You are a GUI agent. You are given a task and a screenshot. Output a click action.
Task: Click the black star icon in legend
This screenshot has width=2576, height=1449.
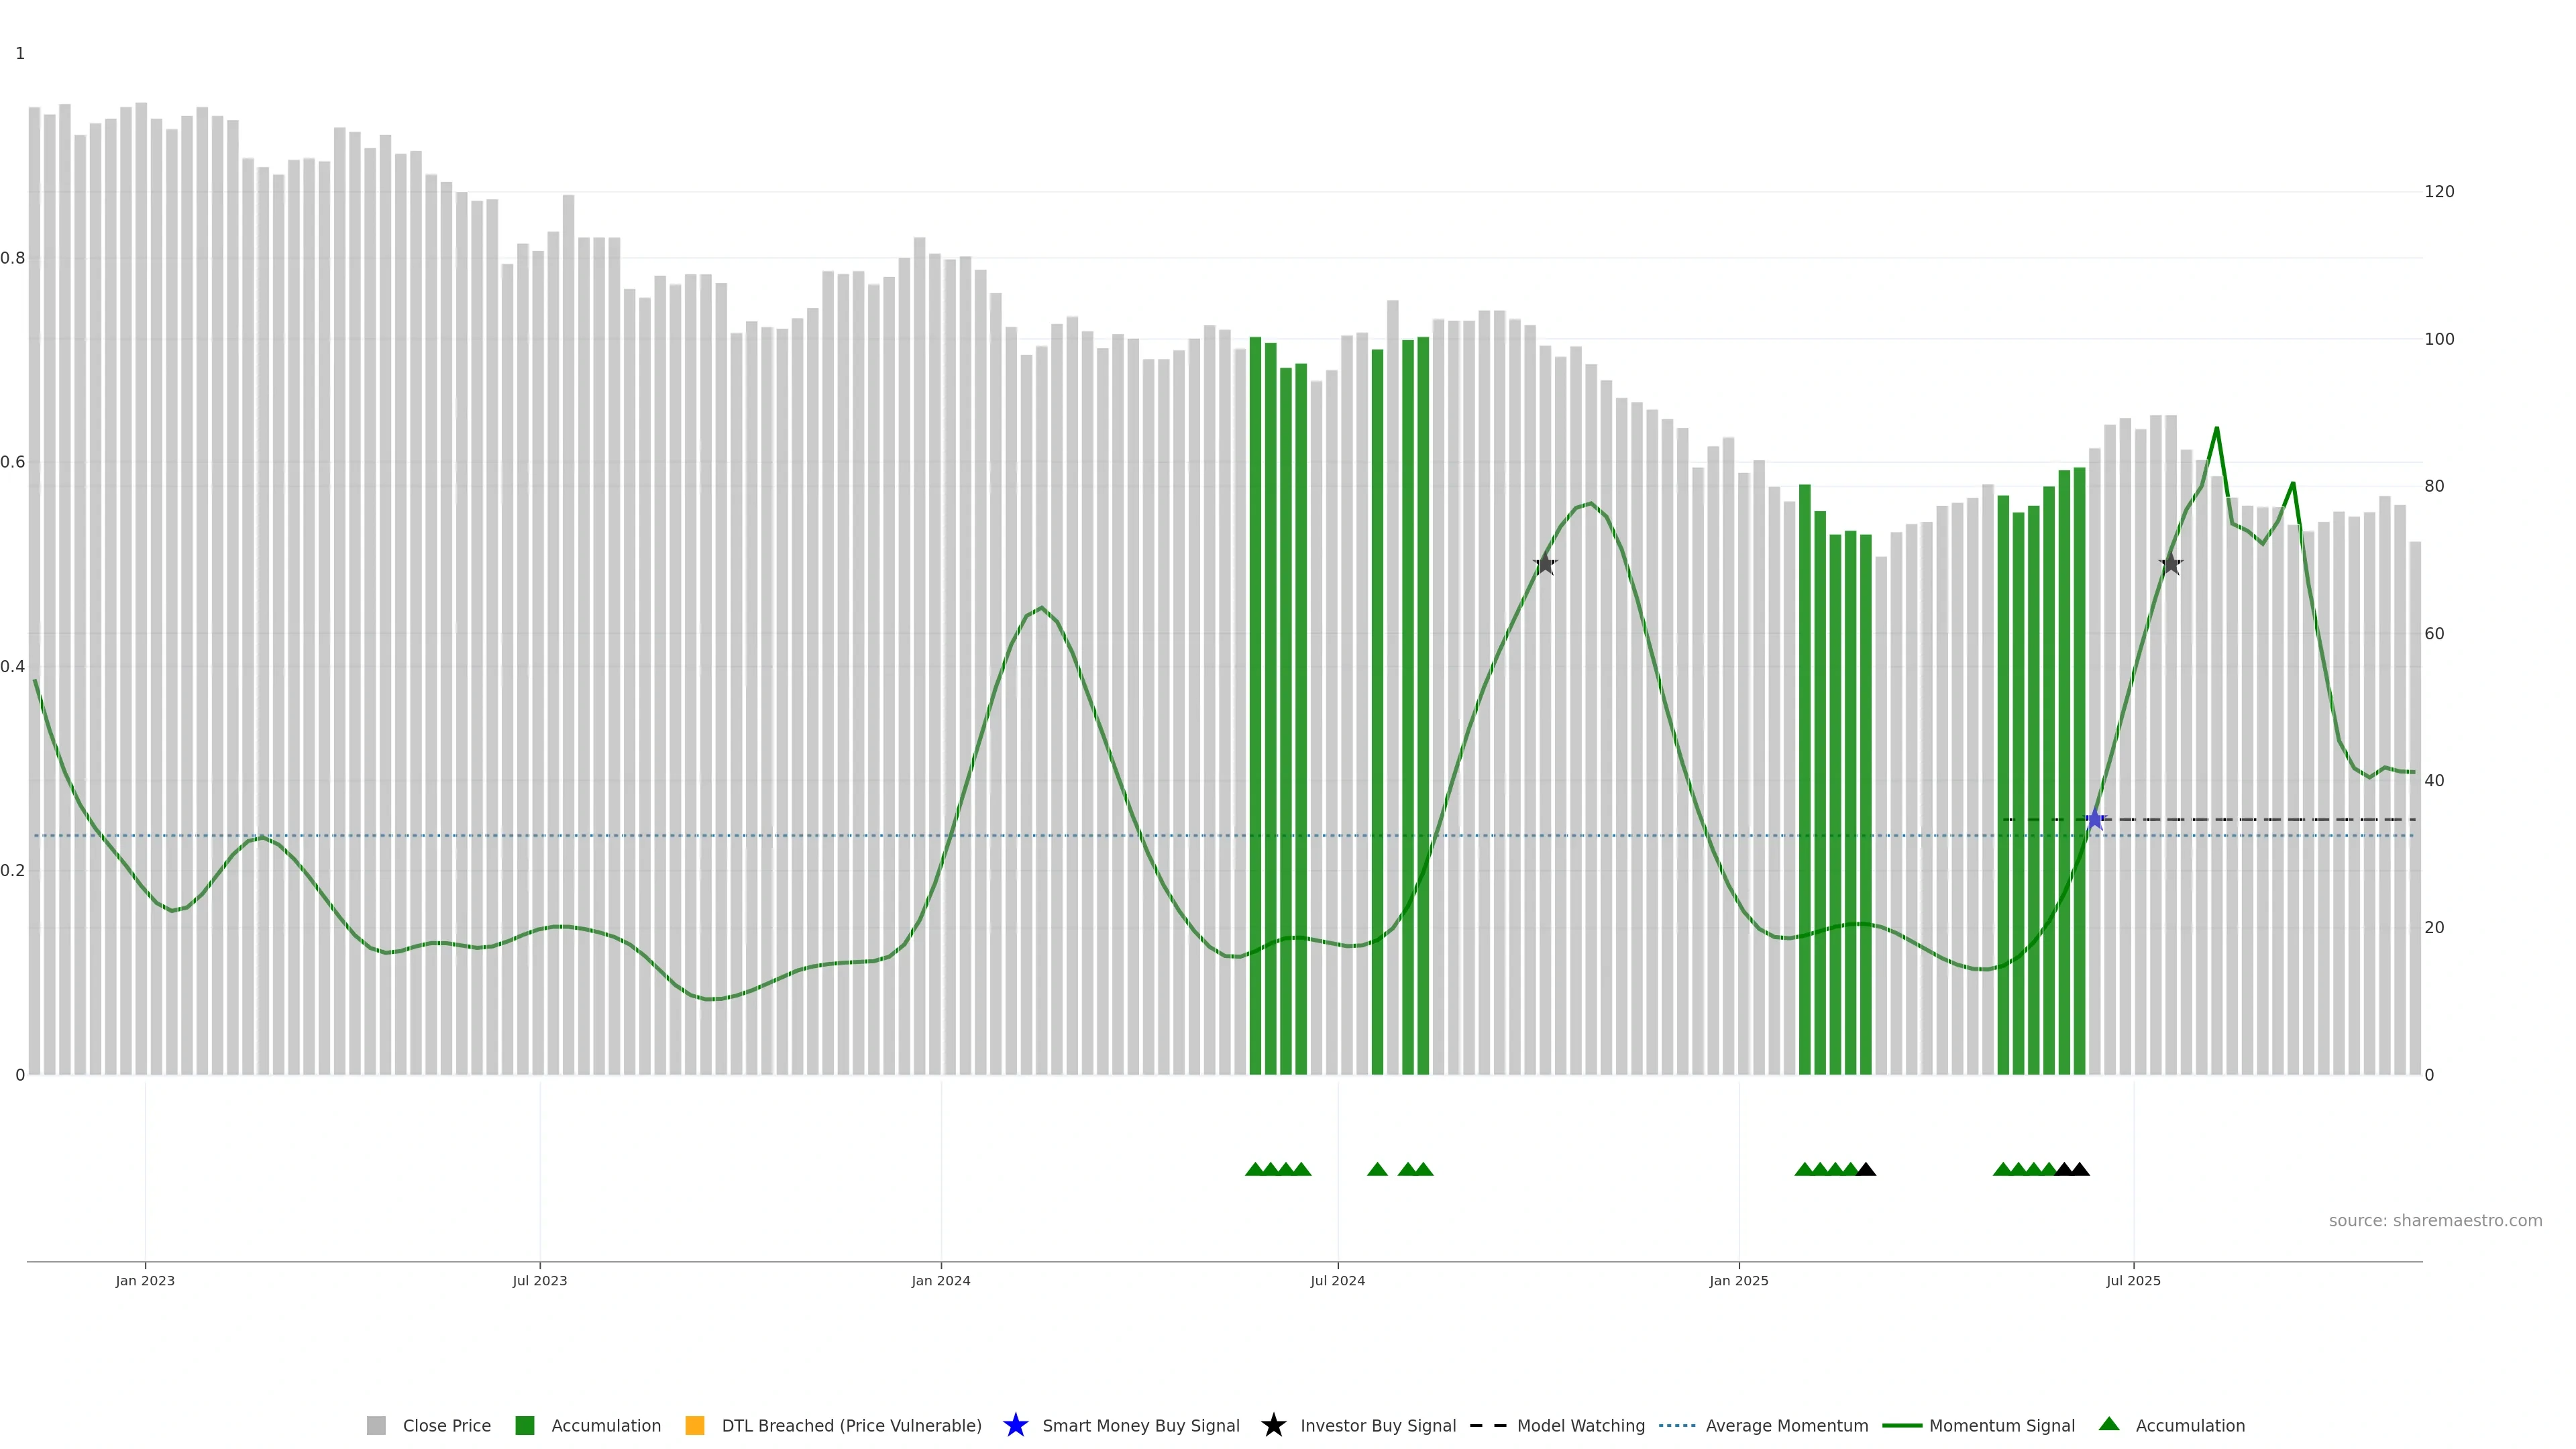point(1273,1425)
